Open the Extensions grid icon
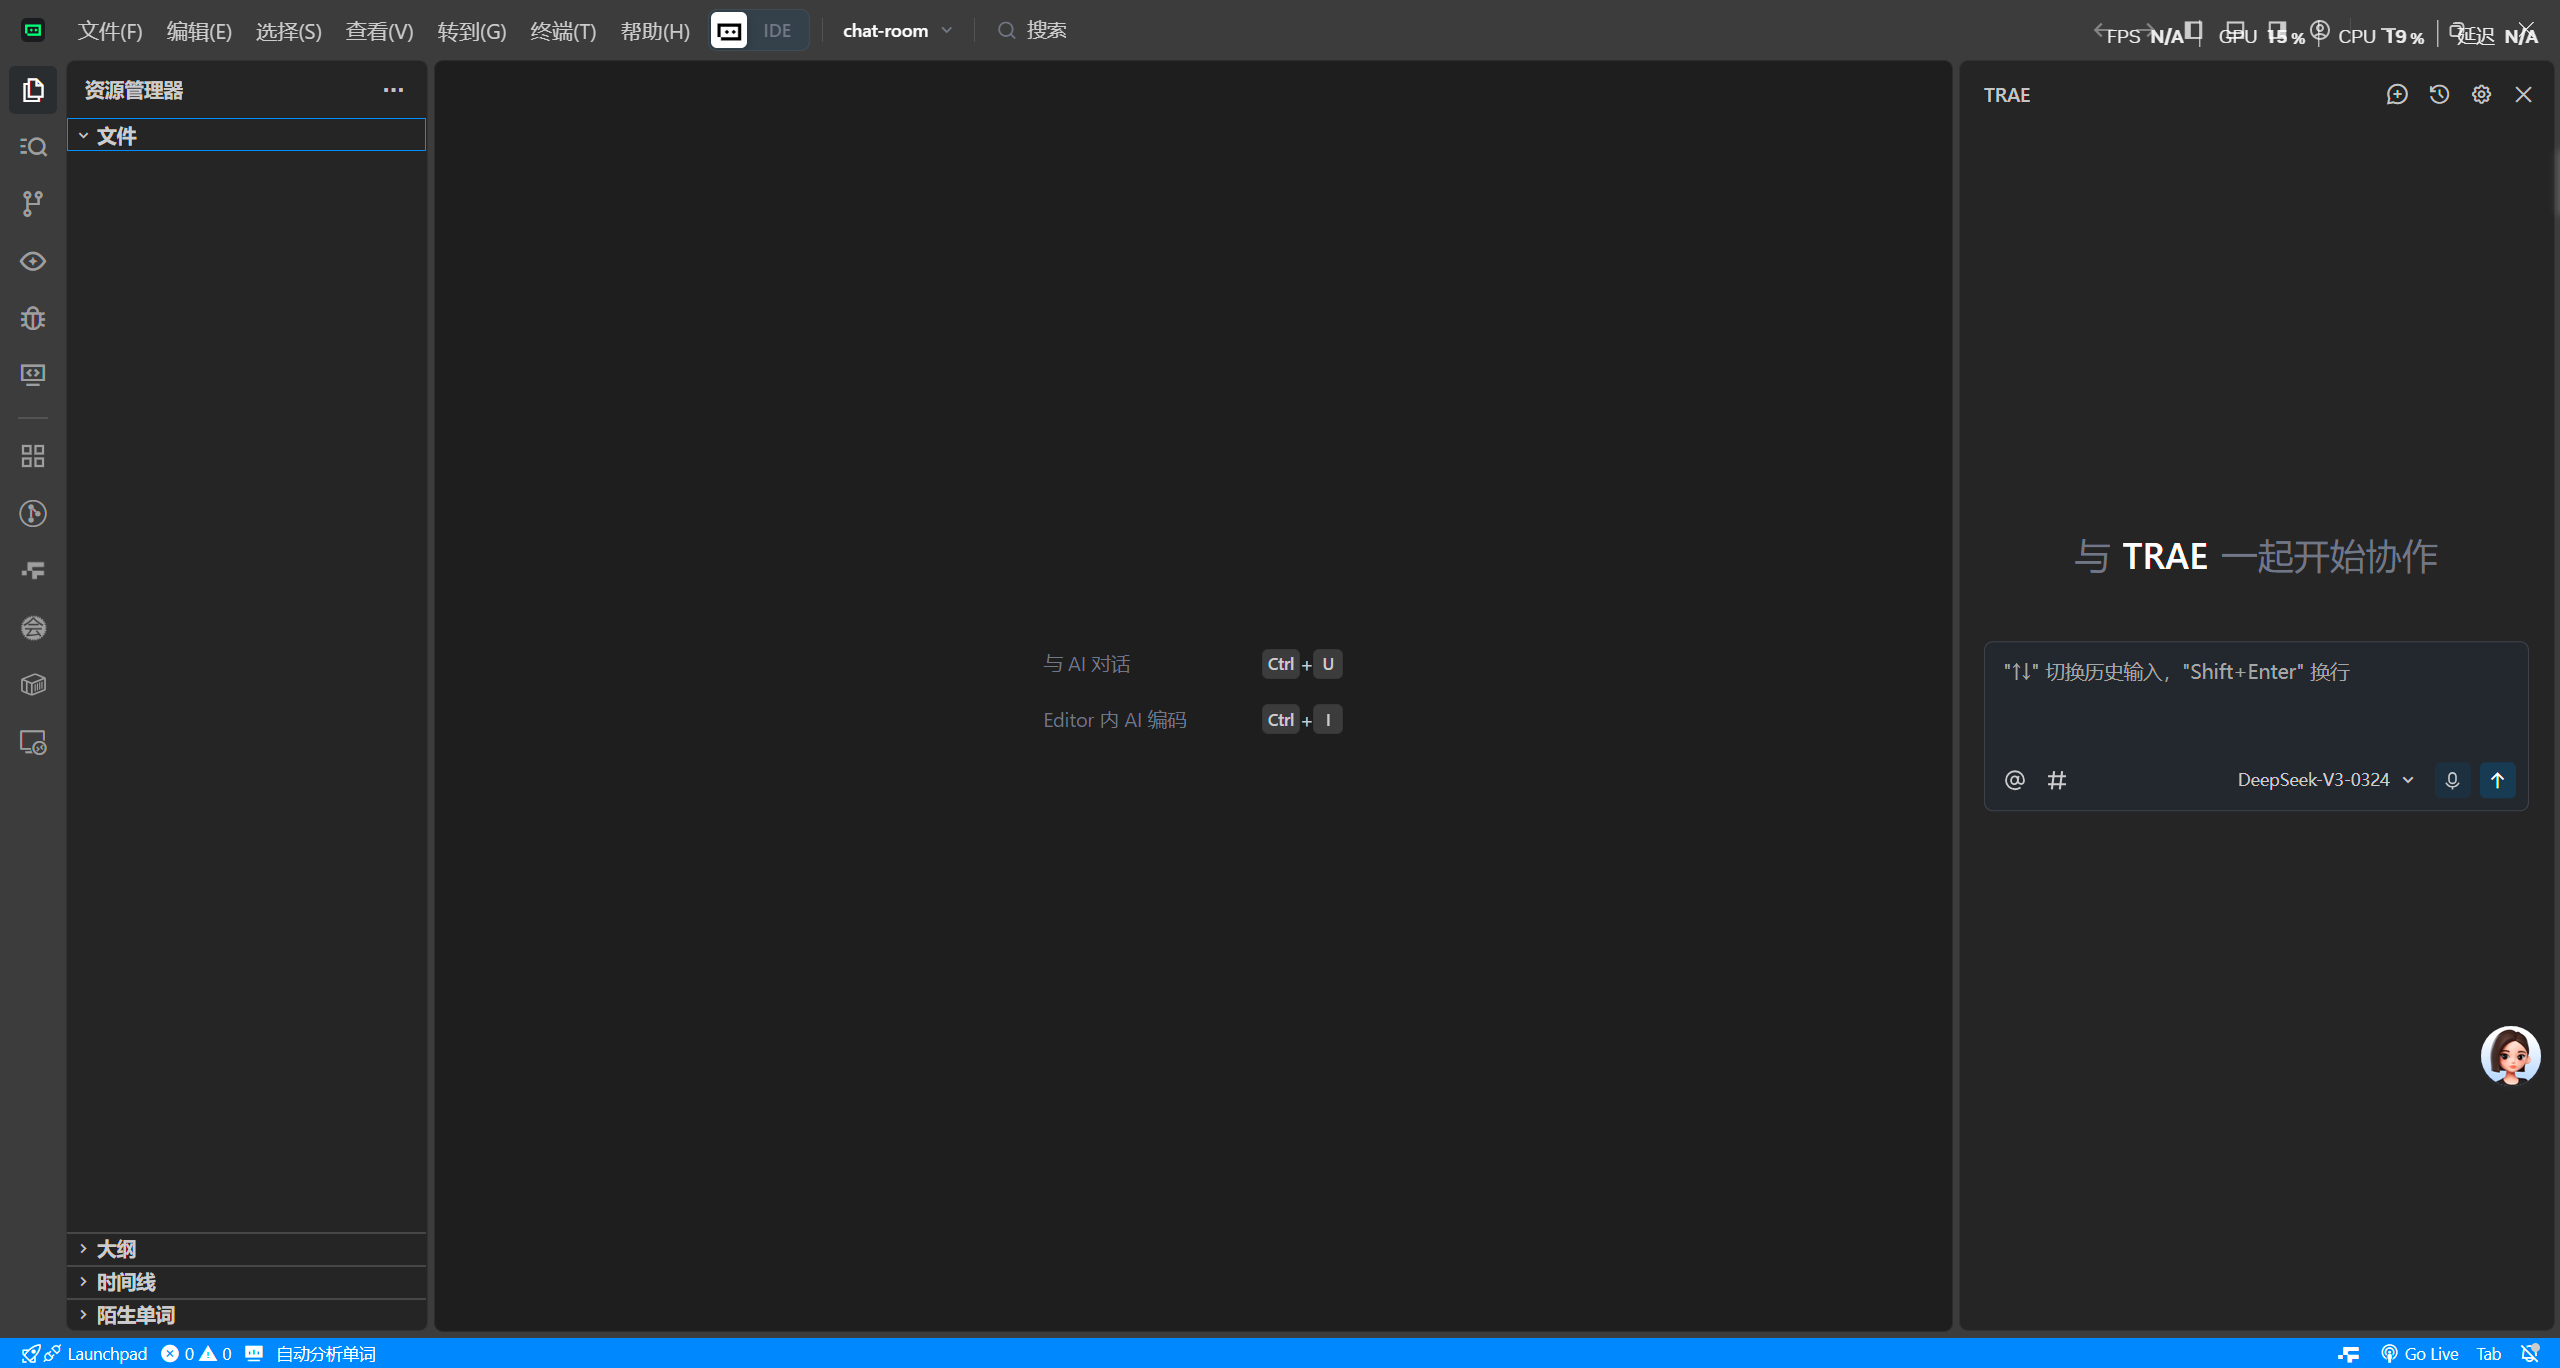 coord(33,456)
